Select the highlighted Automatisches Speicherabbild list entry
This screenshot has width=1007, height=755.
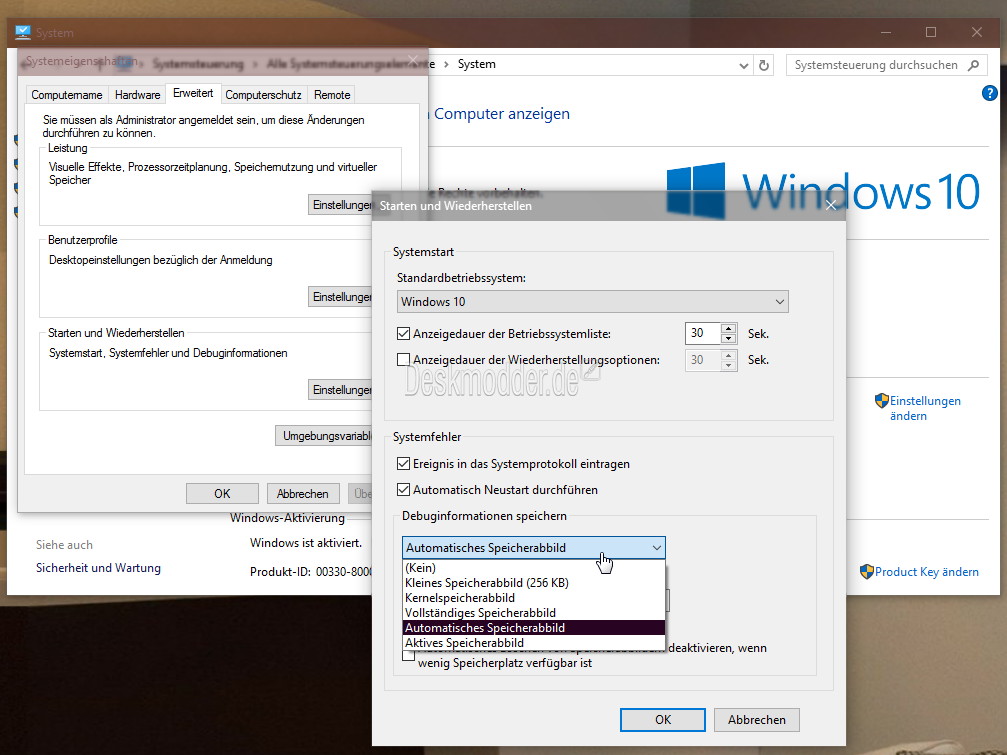pyautogui.click(x=533, y=628)
